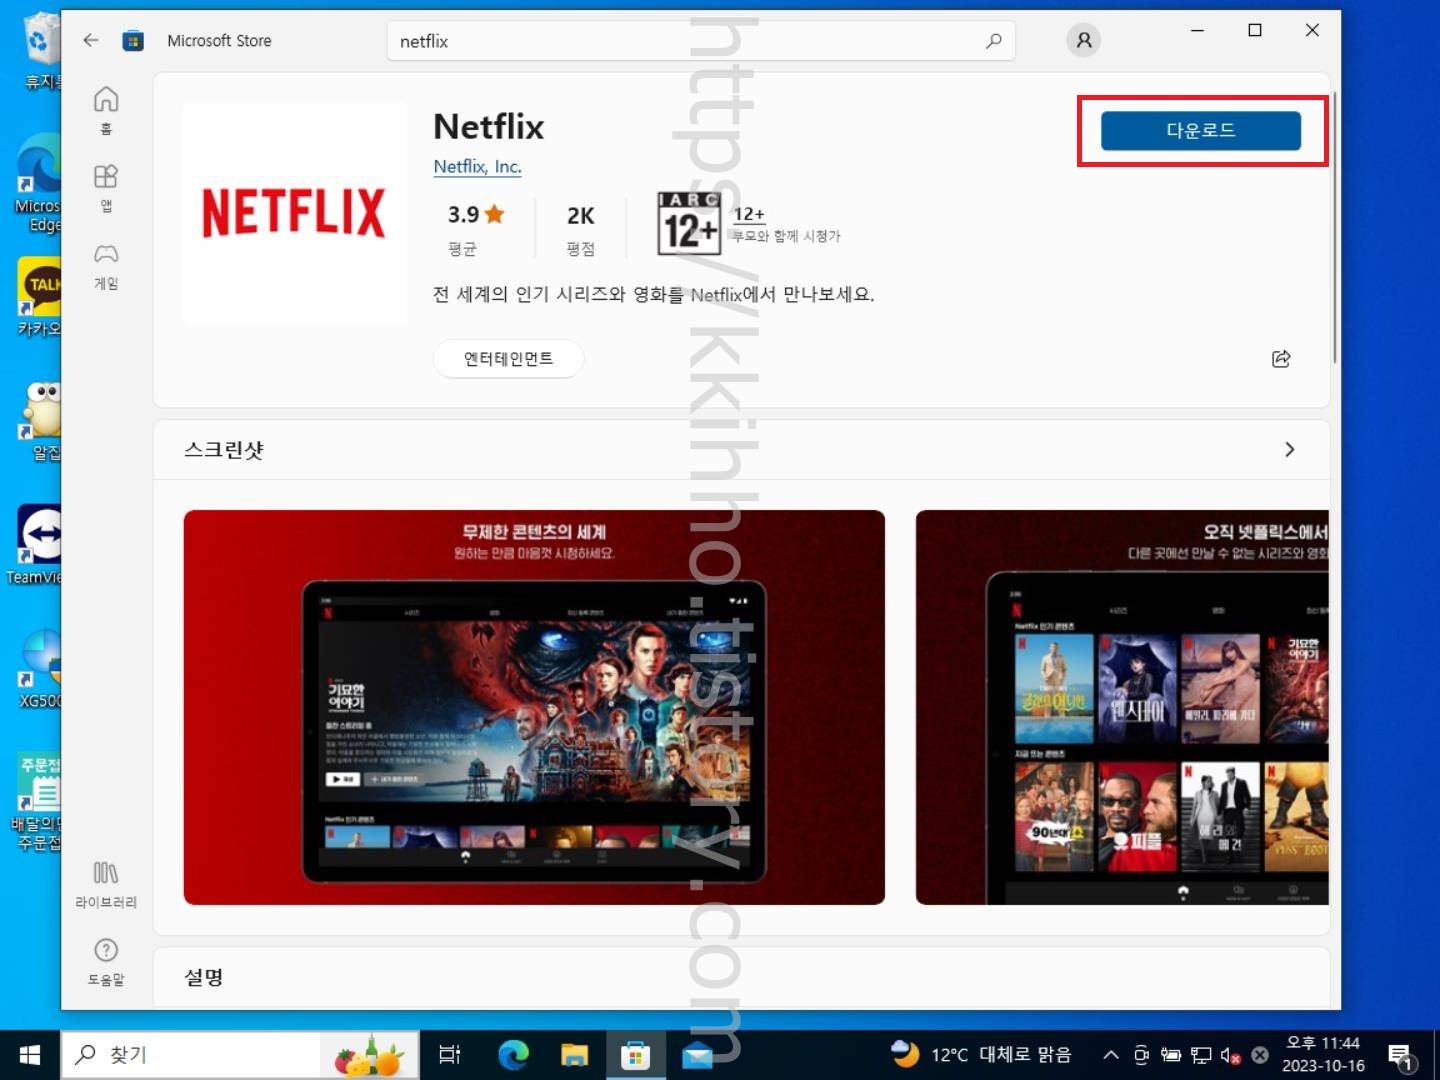
Task: Open the weather widget showing 12°C
Action: [981, 1054]
